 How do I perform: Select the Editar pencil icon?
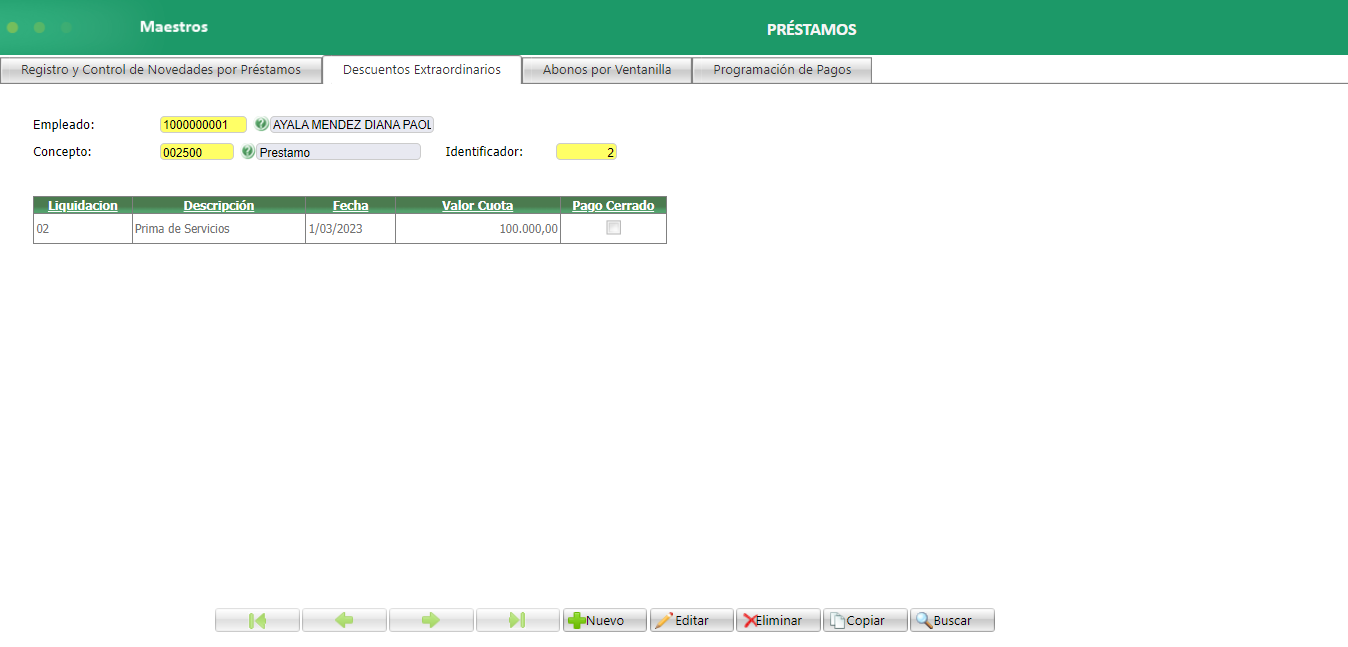pyautogui.click(x=666, y=620)
